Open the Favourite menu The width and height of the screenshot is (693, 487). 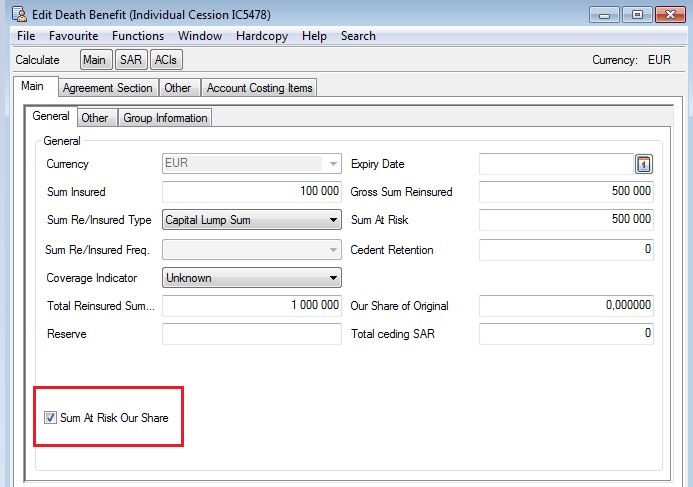click(74, 36)
